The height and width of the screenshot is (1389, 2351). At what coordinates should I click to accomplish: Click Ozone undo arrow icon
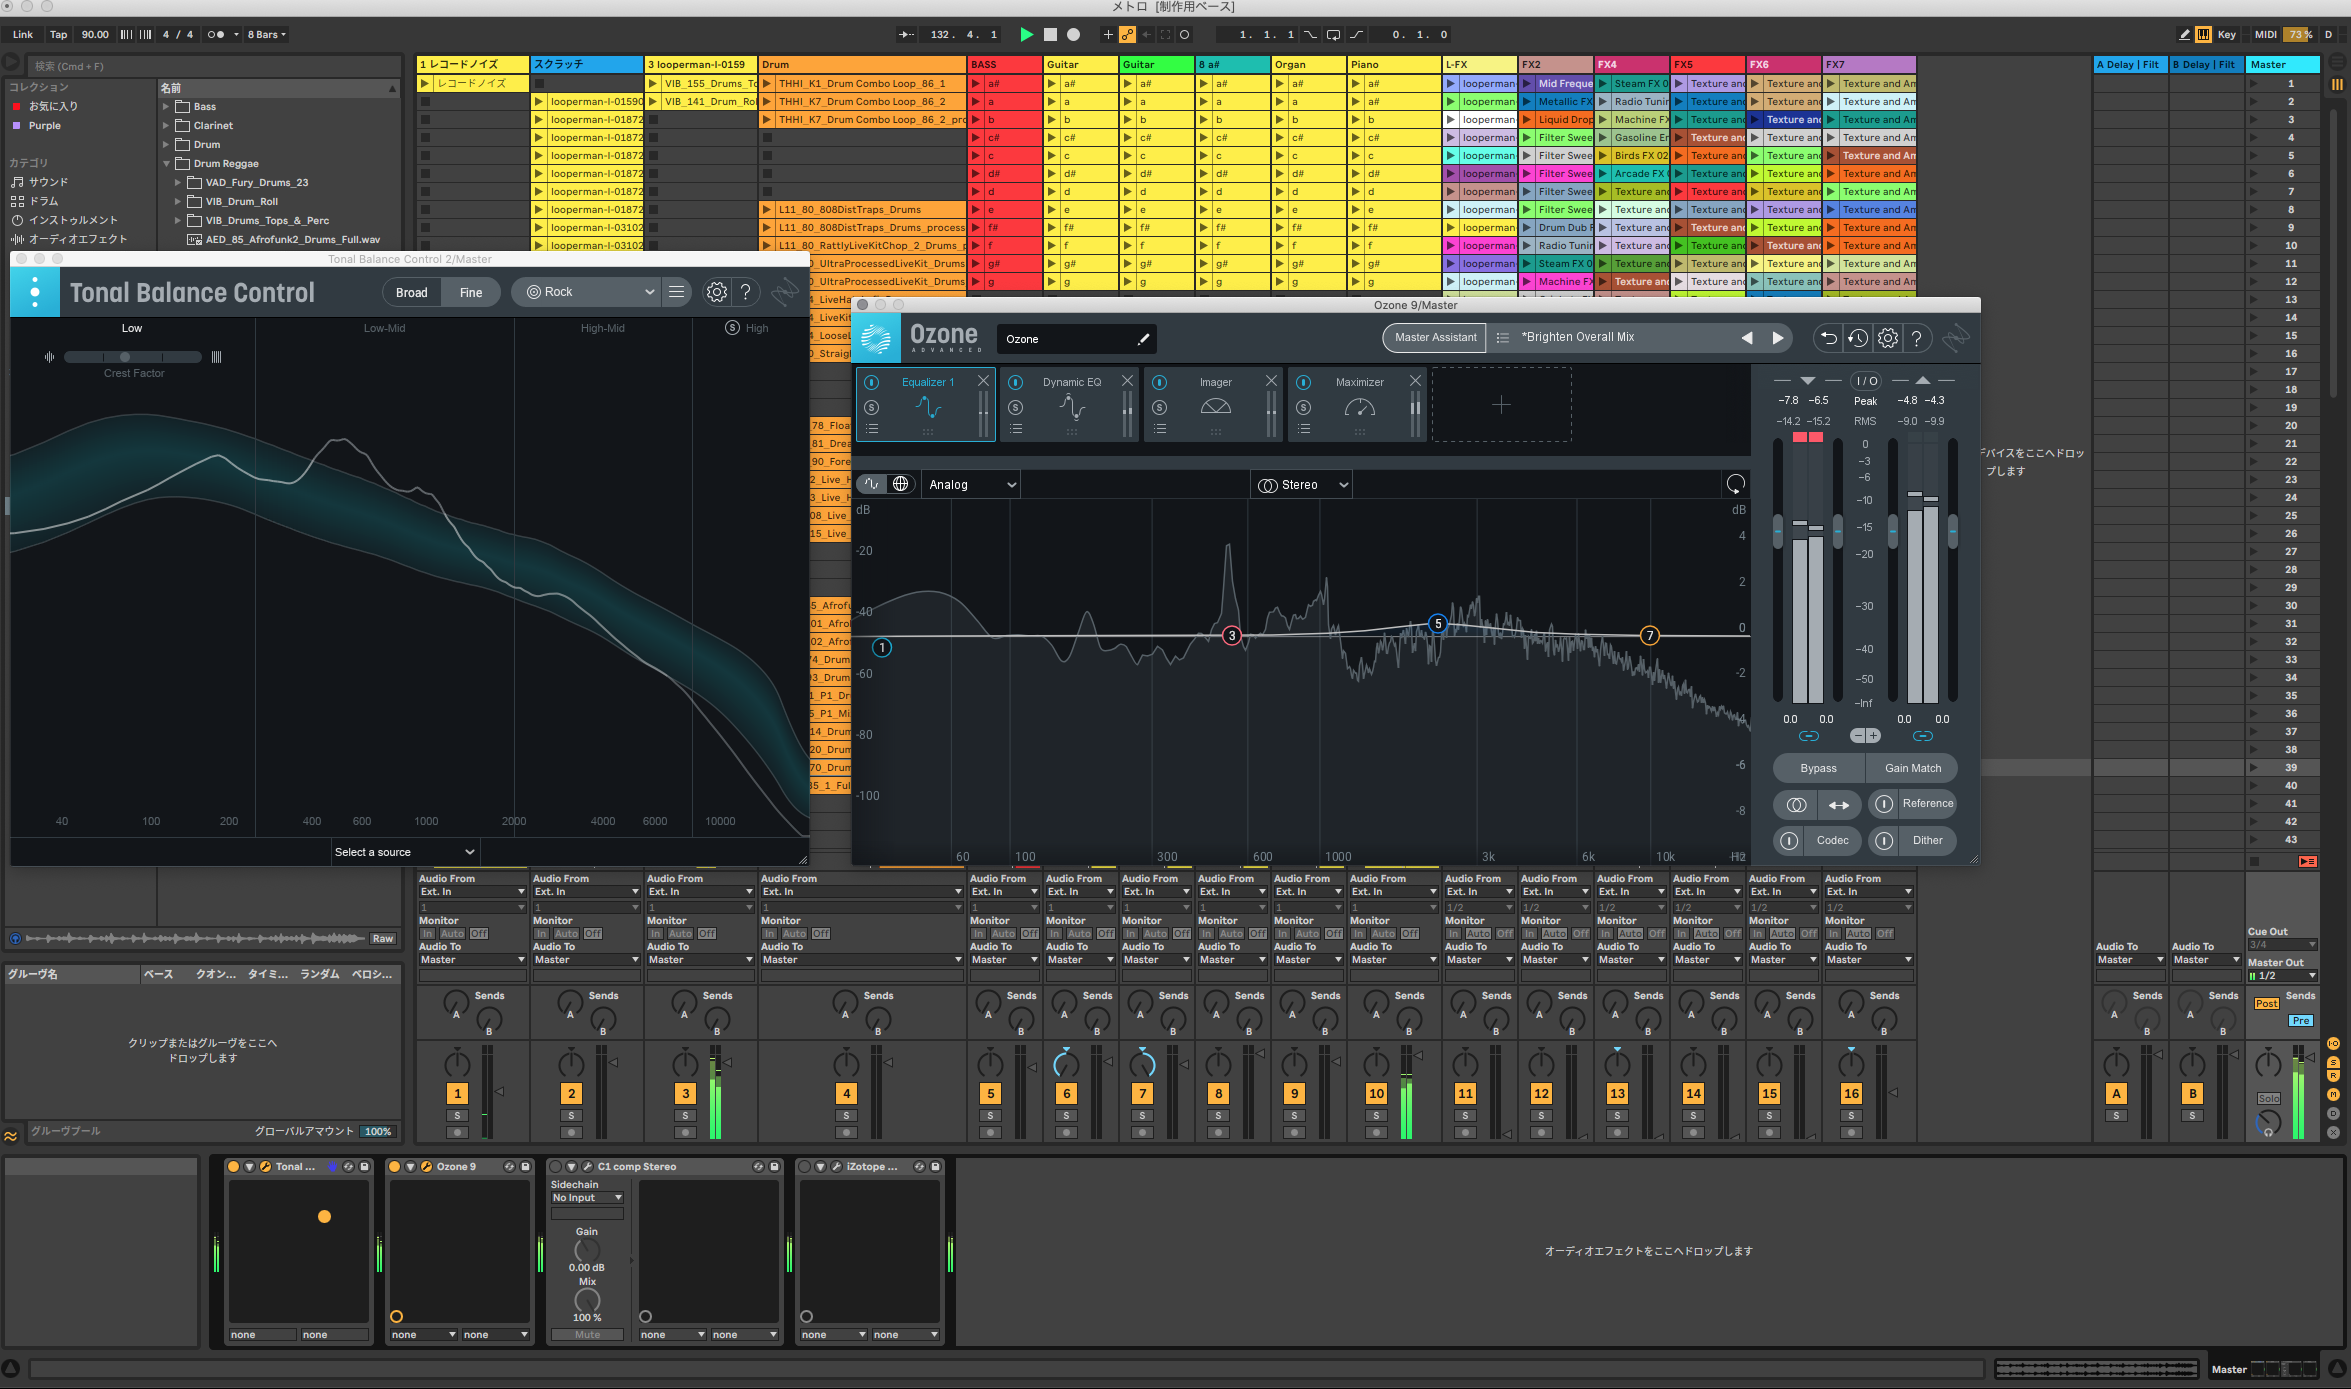[x=1827, y=338]
